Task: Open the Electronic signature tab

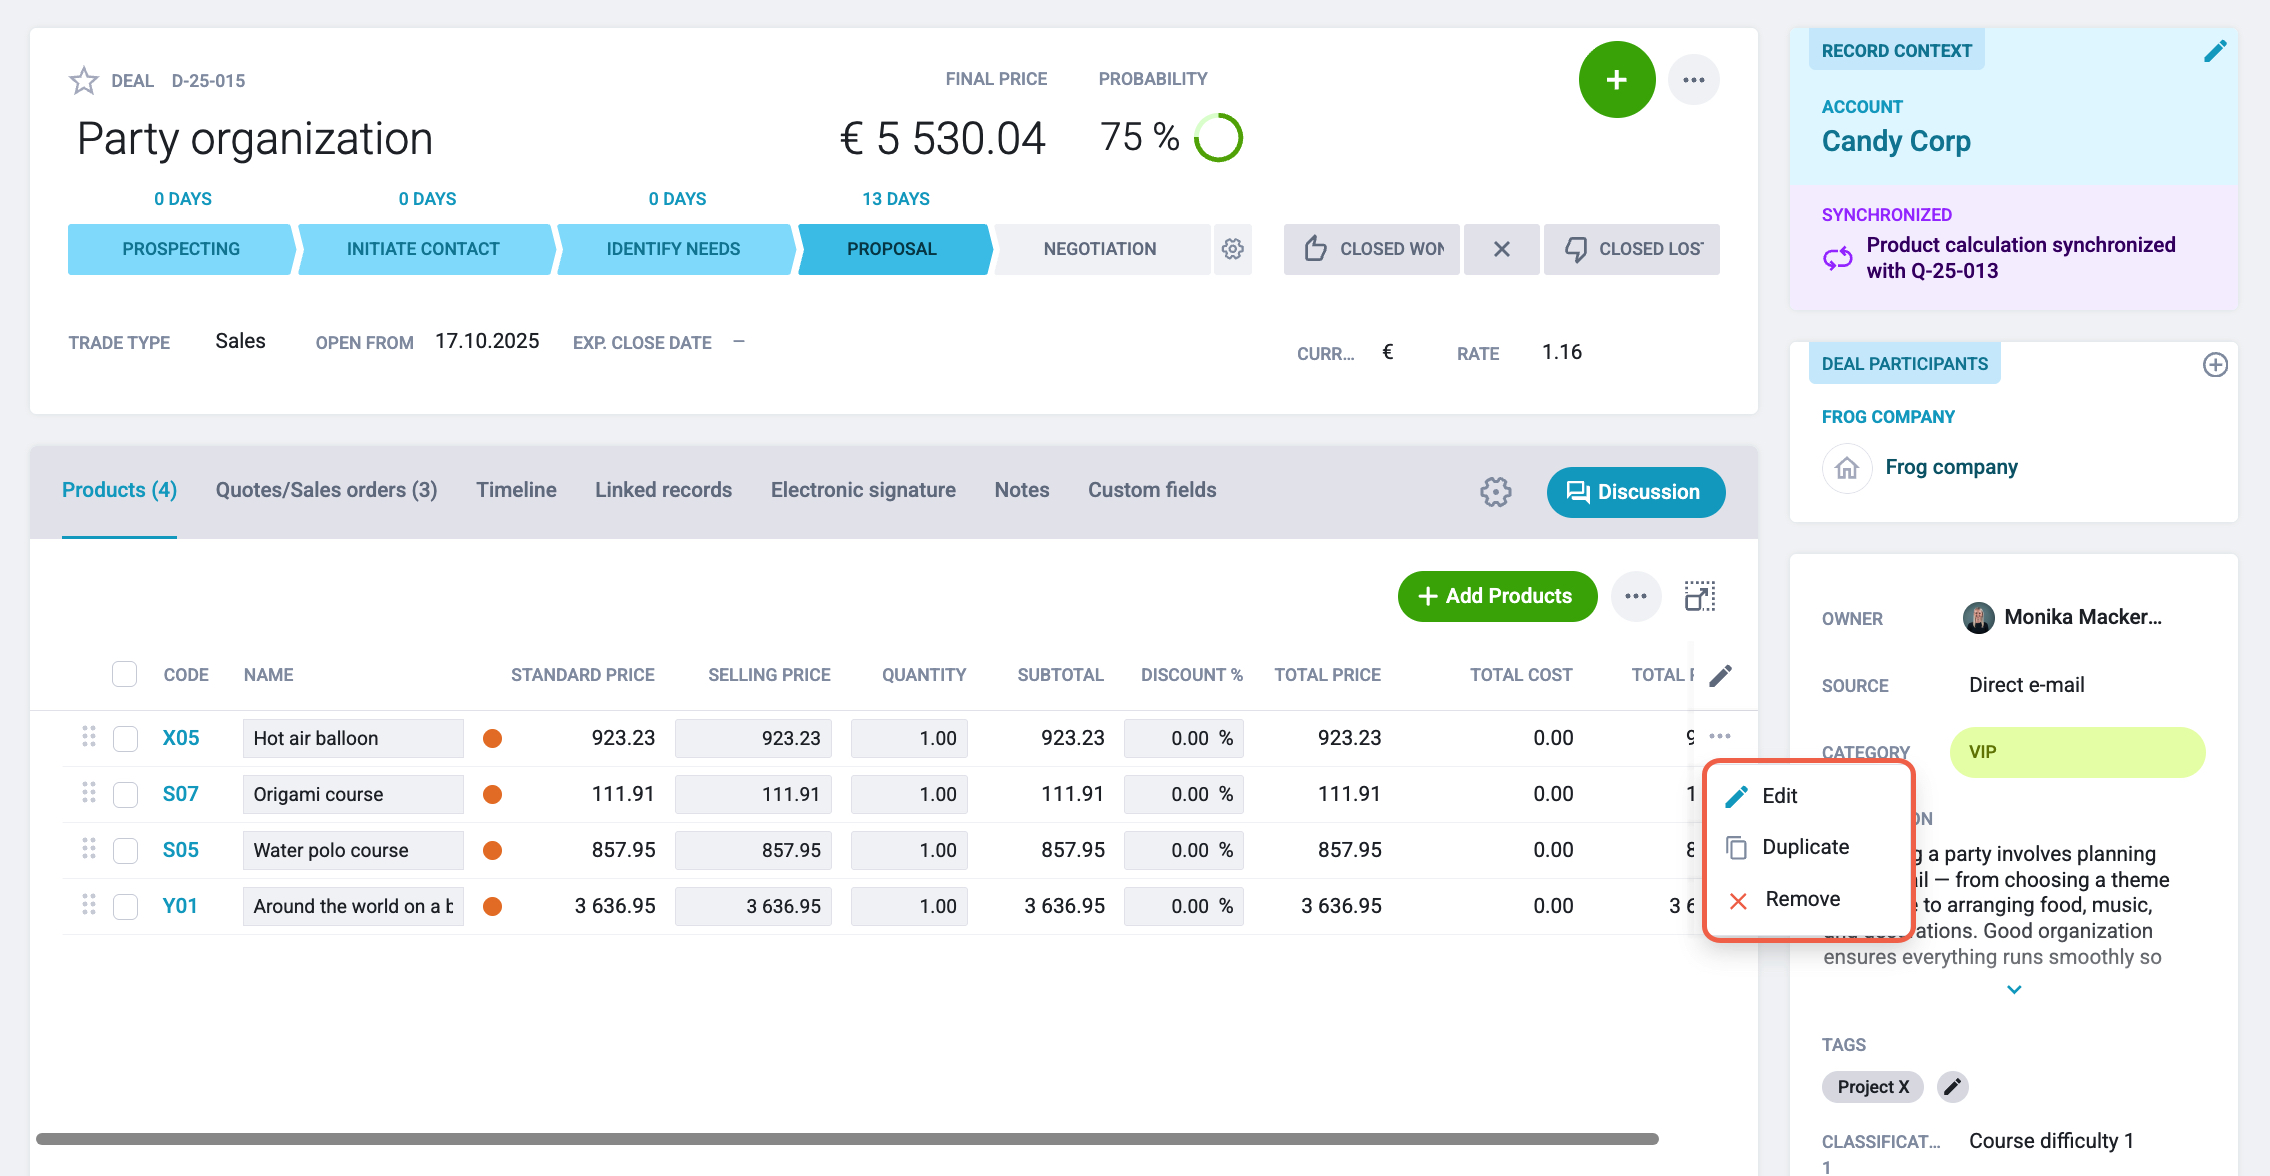Action: point(863,490)
